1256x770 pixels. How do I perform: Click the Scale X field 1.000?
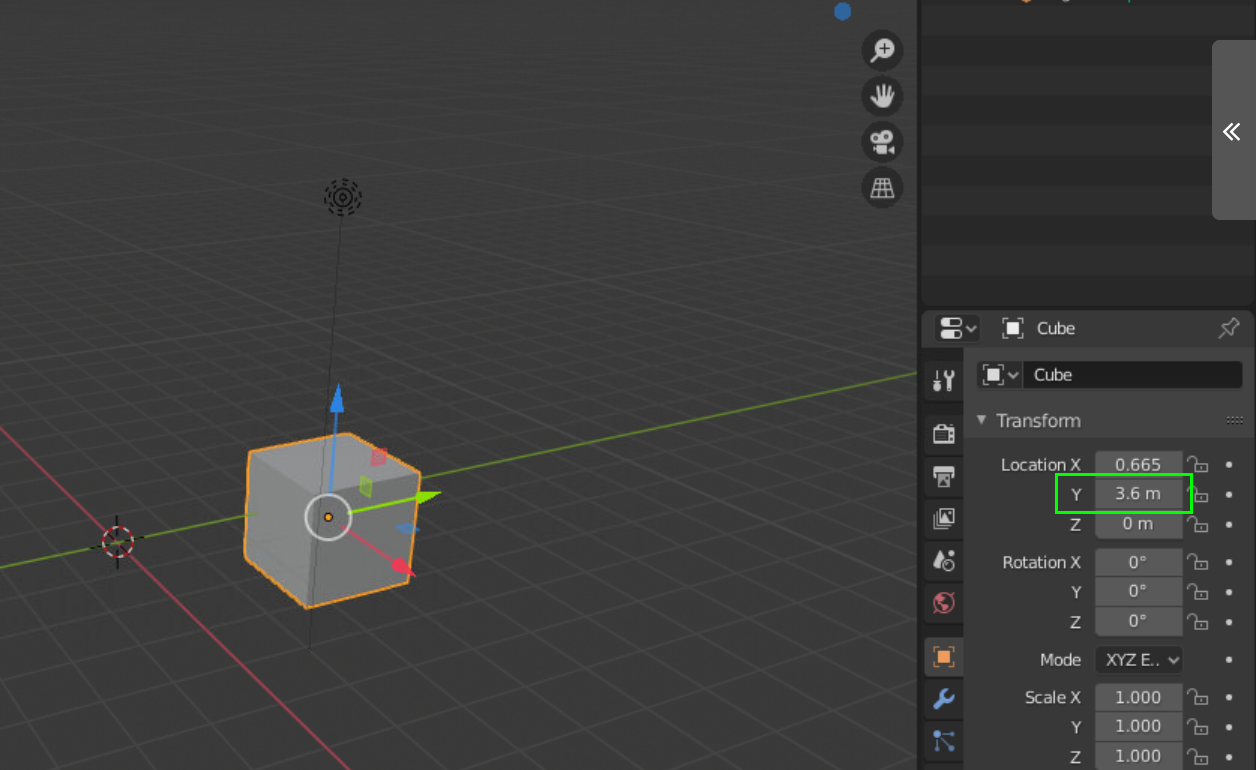[x=1139, y=697]
